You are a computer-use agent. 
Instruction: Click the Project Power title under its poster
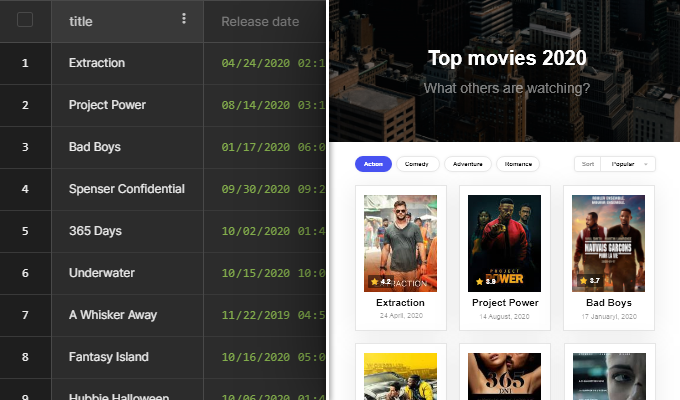pyautogui.click(x=505, y=303)
